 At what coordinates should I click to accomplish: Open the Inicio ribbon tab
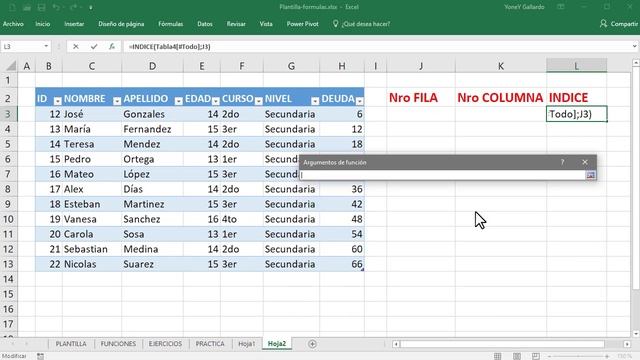click(x=42, y=24)
